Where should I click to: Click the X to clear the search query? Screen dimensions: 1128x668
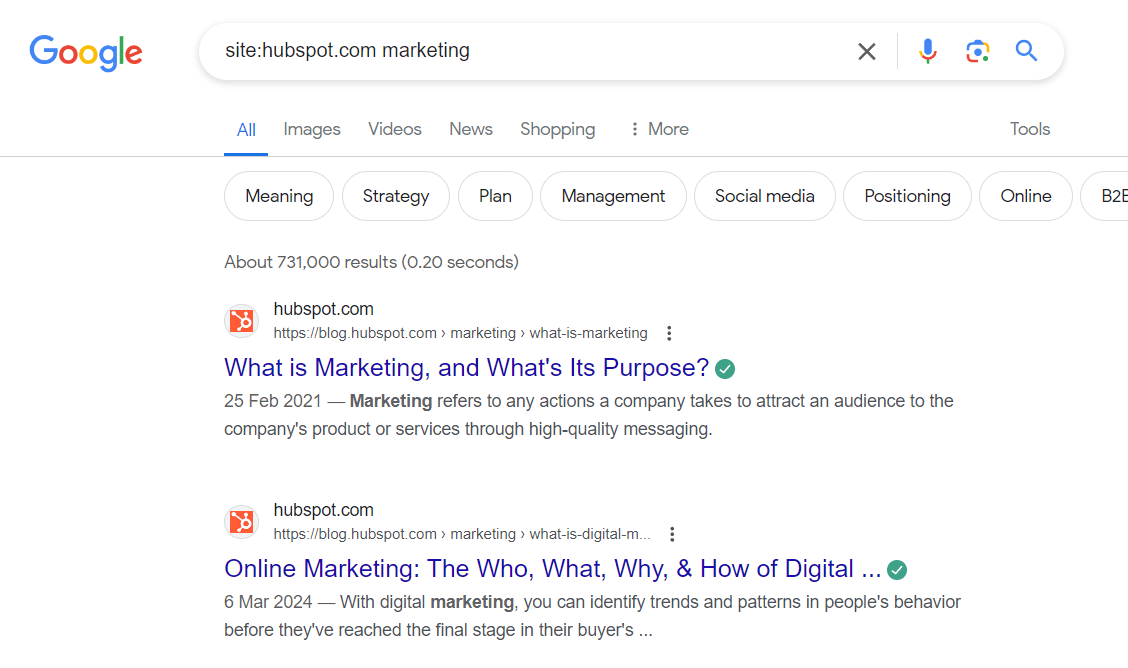(866, 51)
